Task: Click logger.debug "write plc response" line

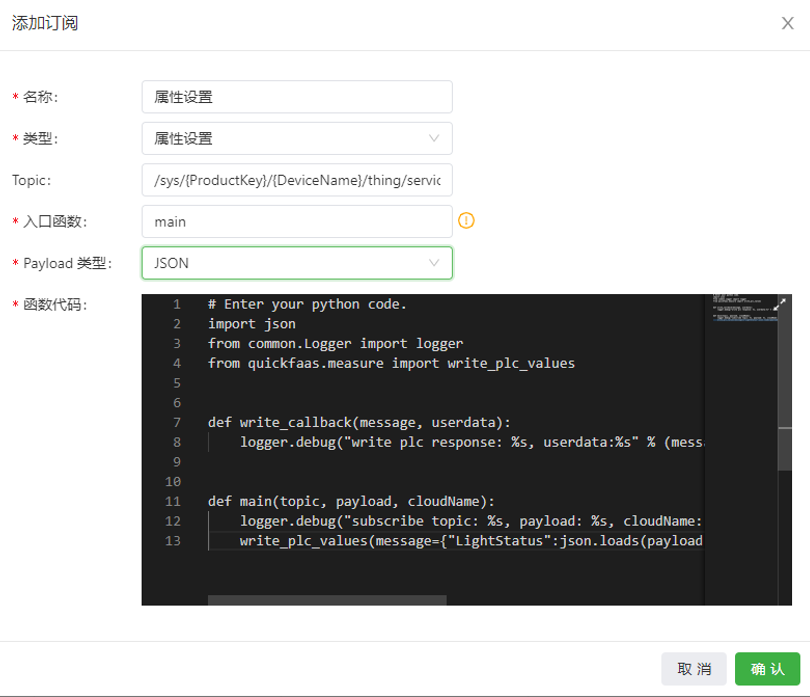Action: coord(471,442)
